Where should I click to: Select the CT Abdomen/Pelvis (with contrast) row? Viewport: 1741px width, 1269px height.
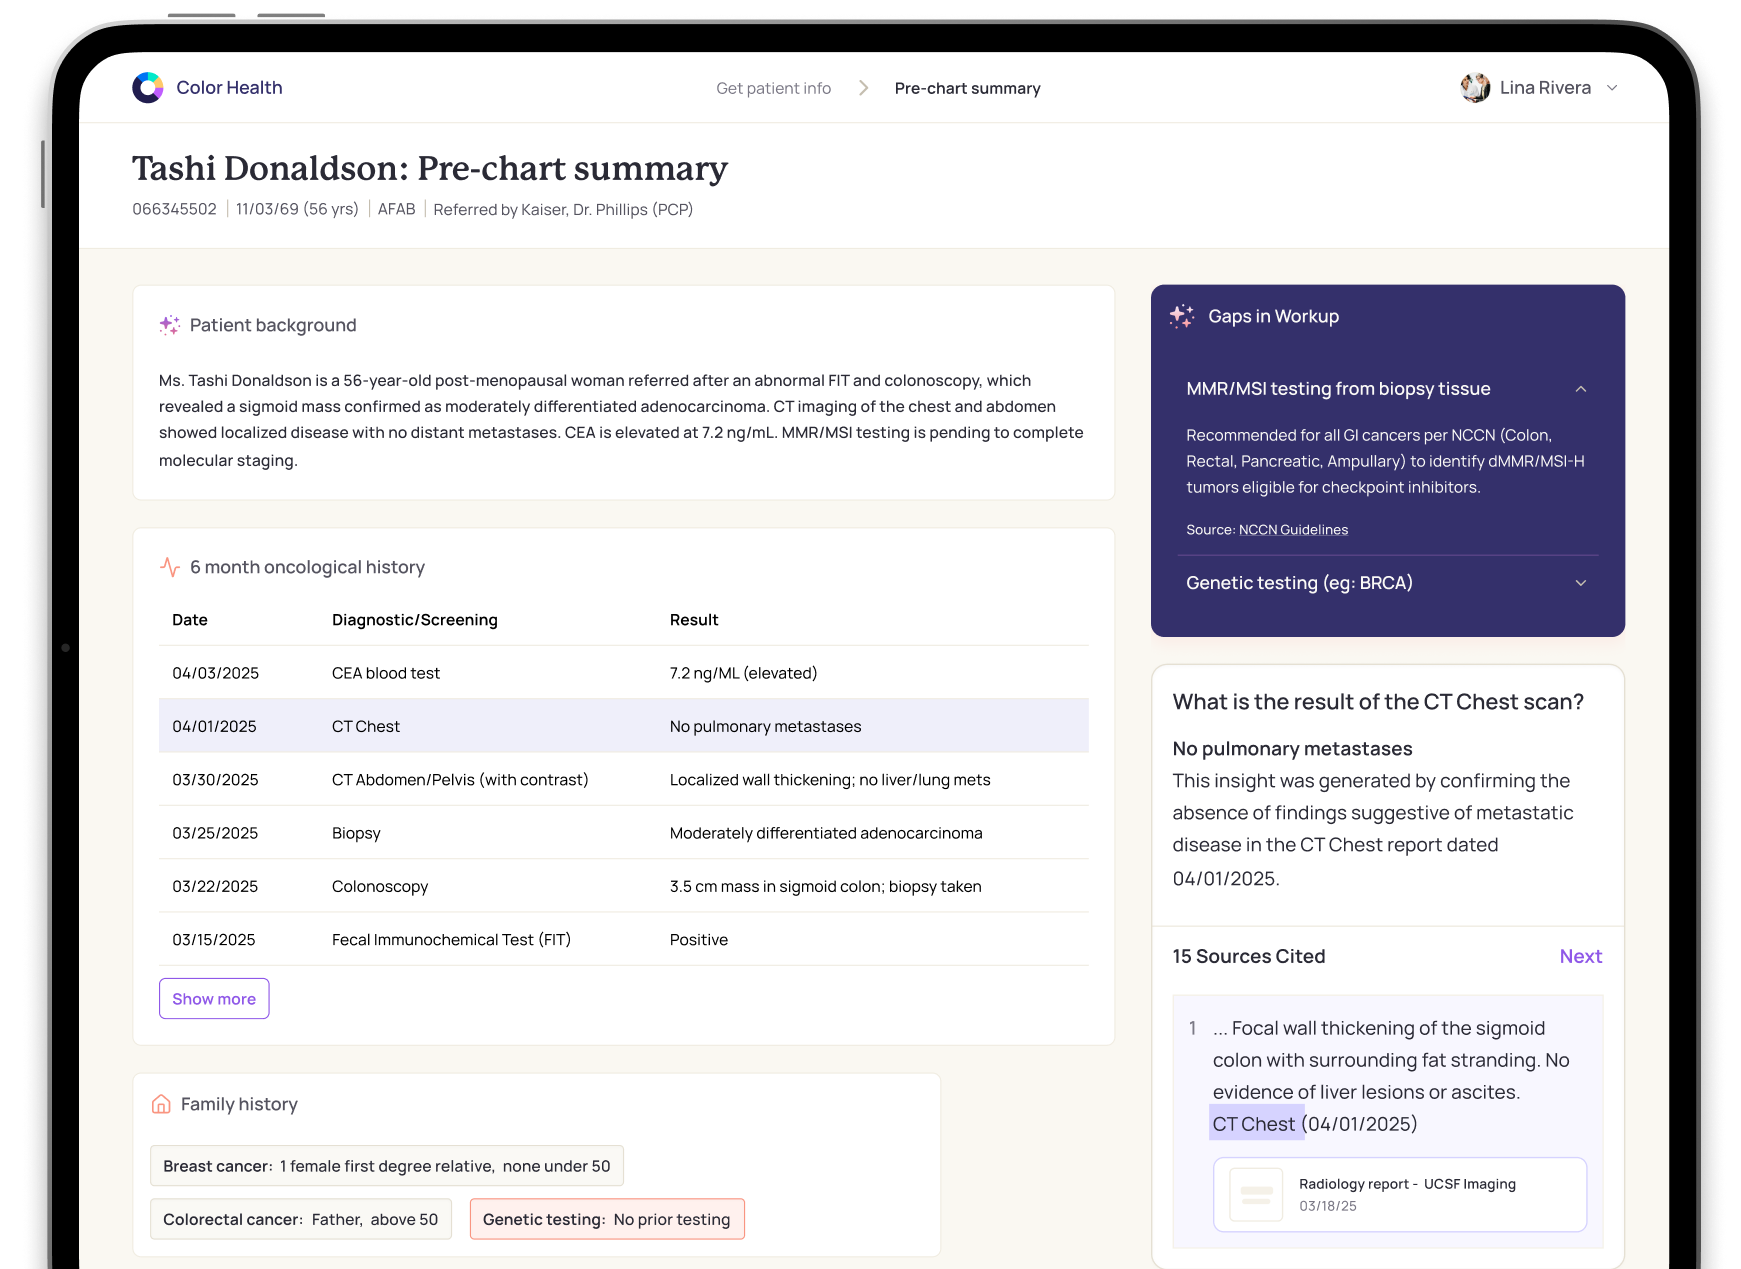point(623,779)
